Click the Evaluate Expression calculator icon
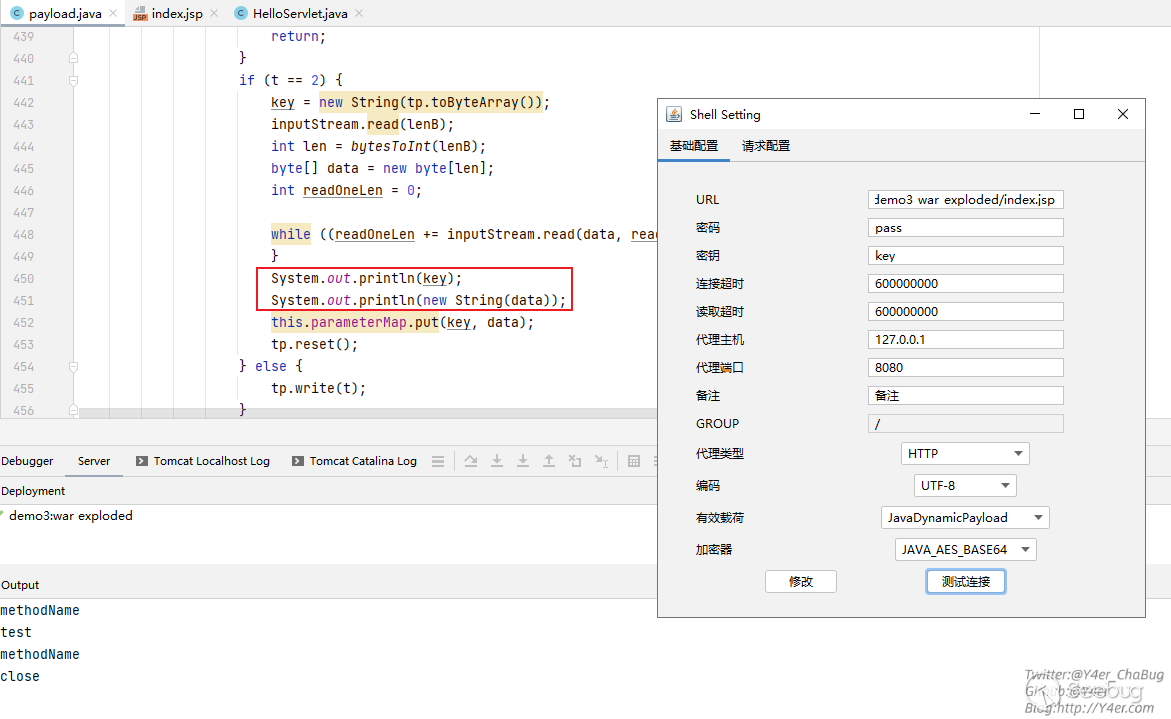Screen dimensions: 1171x719 click(634, 461)
